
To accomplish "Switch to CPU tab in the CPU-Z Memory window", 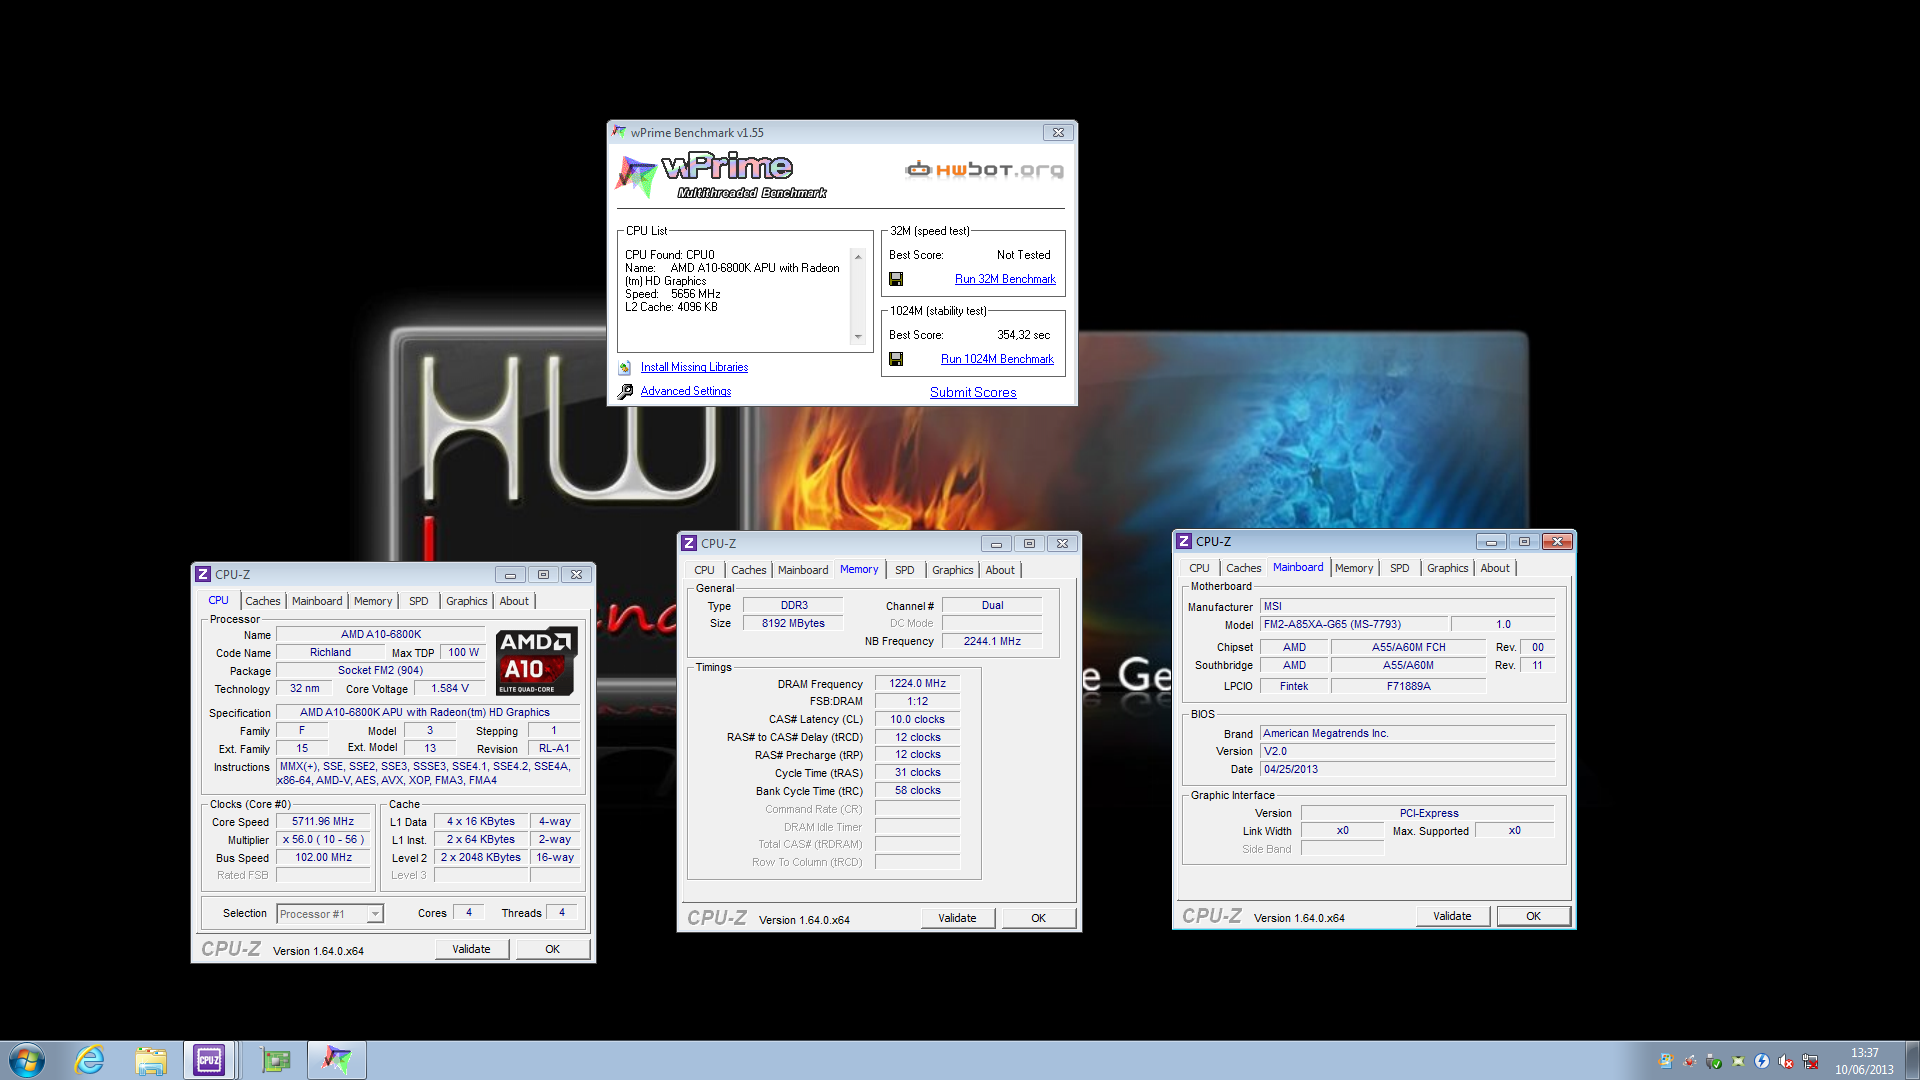I will [705, 570].
